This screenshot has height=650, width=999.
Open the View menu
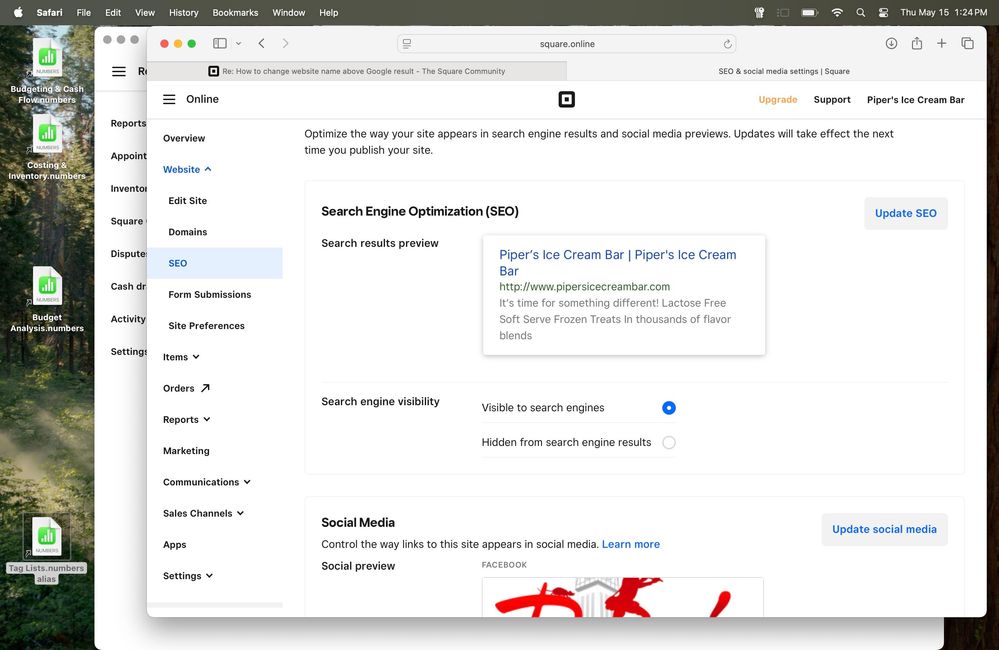click(145, 12)
